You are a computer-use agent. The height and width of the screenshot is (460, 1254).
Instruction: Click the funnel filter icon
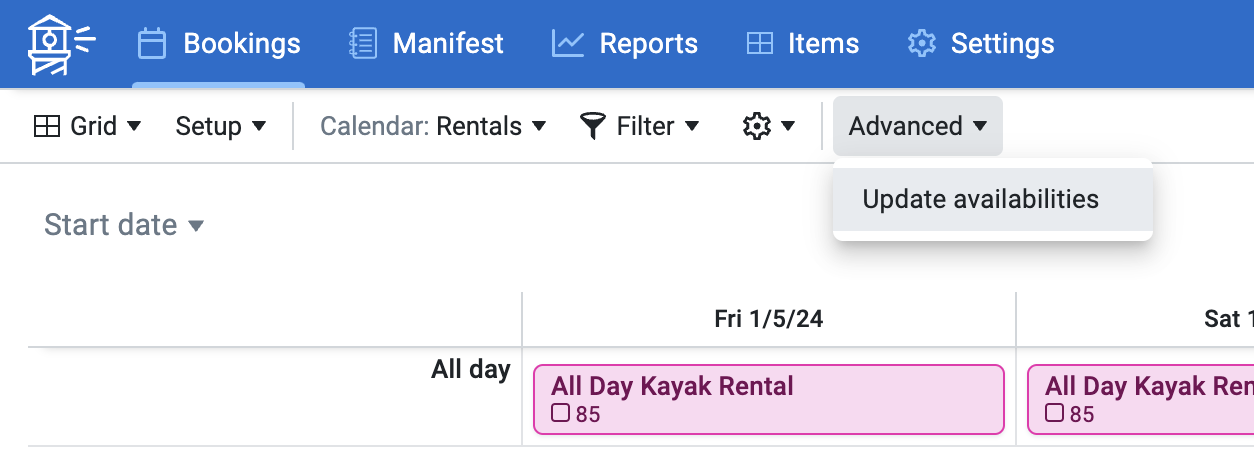(x=593, y=126)
